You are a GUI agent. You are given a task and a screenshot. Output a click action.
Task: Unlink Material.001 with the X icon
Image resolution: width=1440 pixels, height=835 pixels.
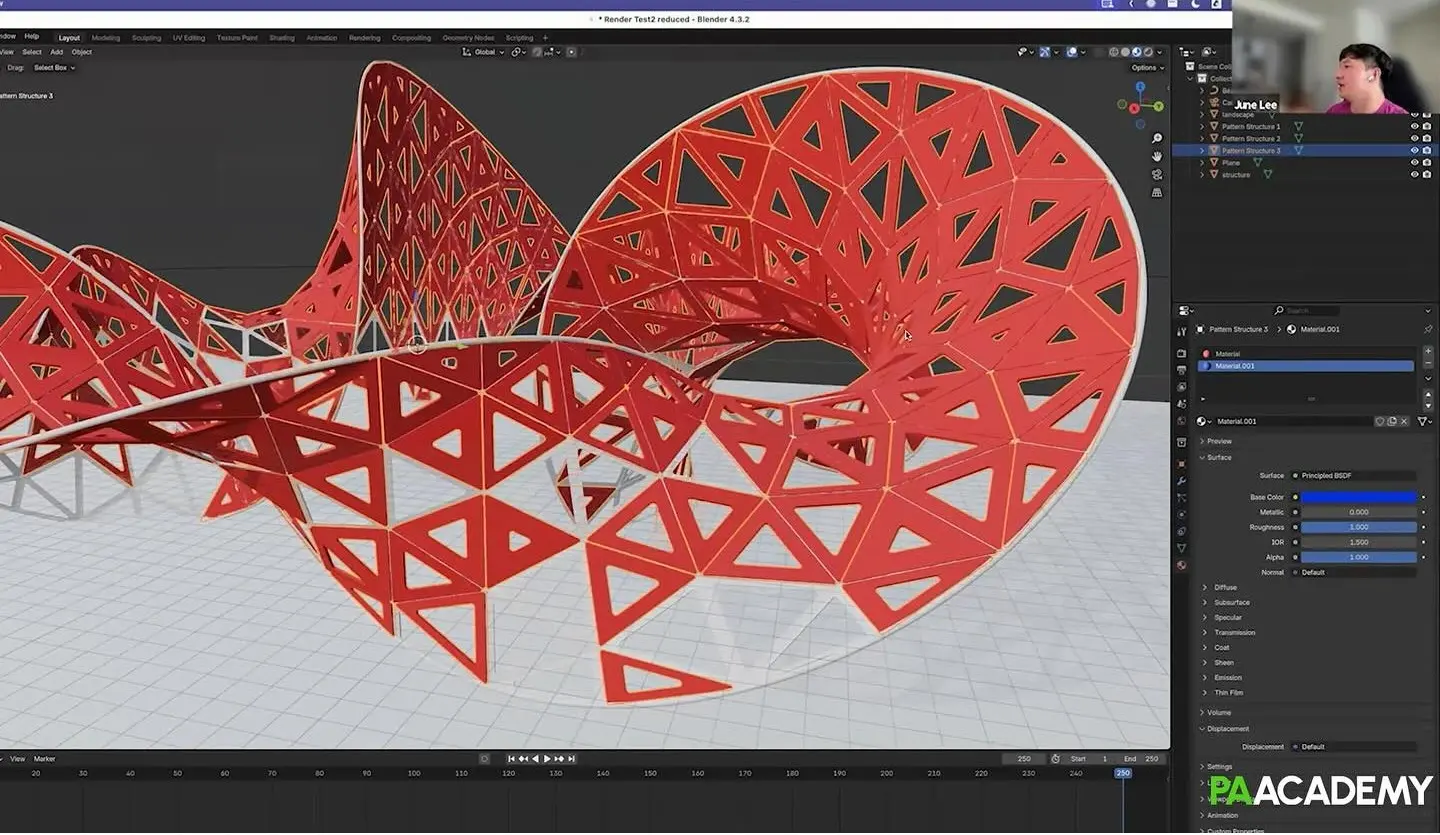click(x=1405, y=422)
